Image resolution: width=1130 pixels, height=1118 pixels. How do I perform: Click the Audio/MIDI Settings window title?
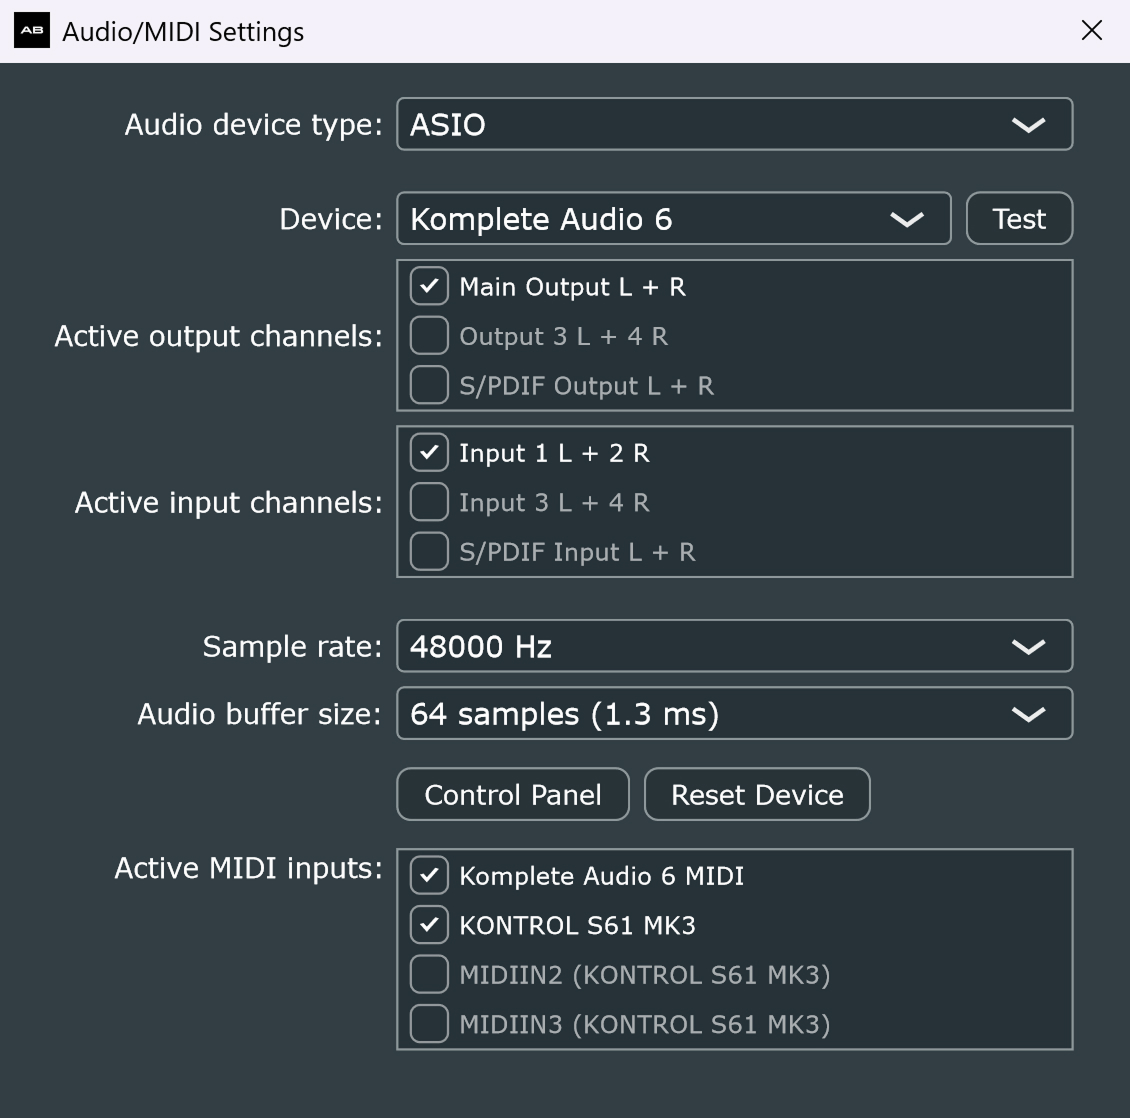183,32
